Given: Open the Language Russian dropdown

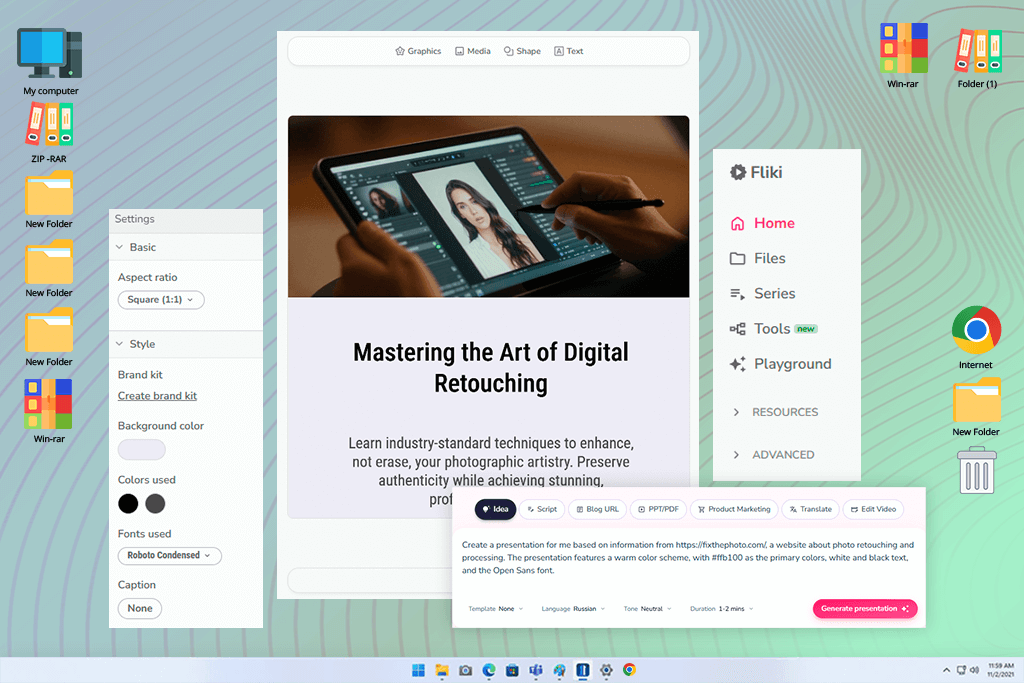Looking at the screenshot, I should pyautogui.click(x=573, y=609).
